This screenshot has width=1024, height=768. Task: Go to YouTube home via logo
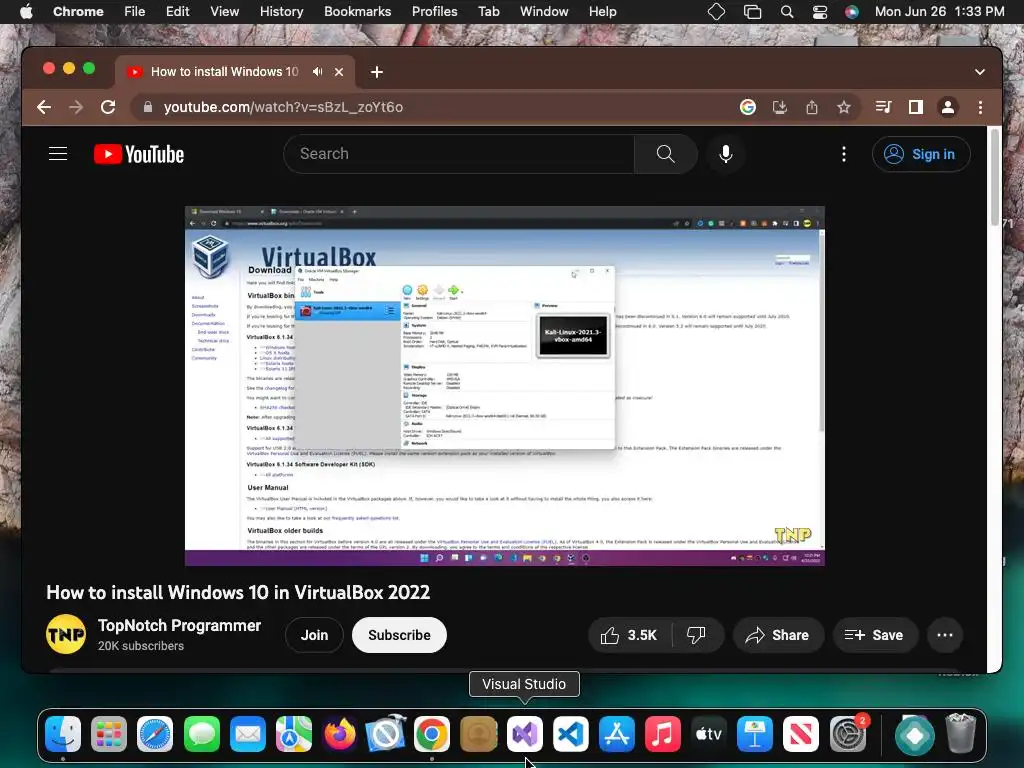tap(139, 154)
